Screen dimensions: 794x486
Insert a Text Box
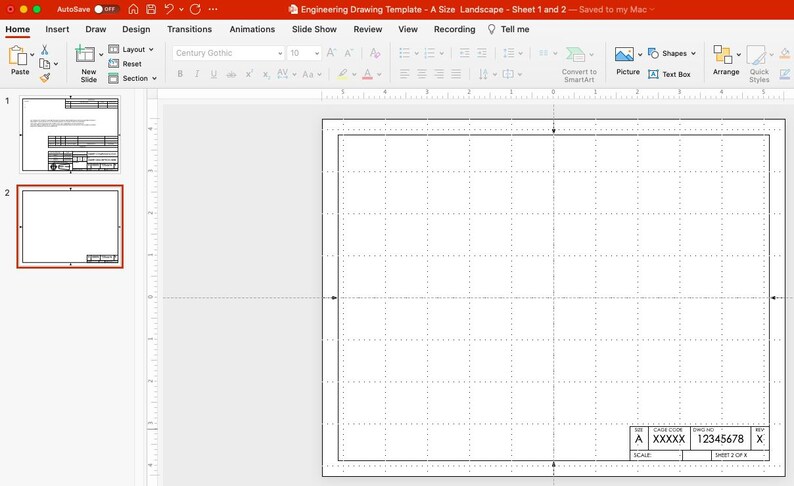tap(669, 74)
